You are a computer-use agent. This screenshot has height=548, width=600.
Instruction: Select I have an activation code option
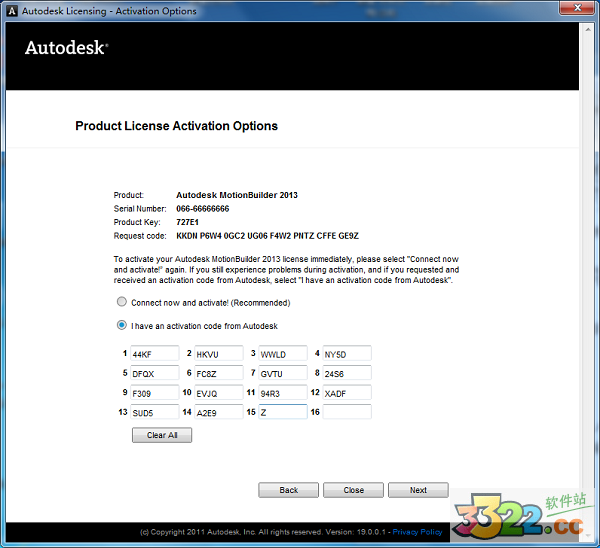tap(122, 325)
